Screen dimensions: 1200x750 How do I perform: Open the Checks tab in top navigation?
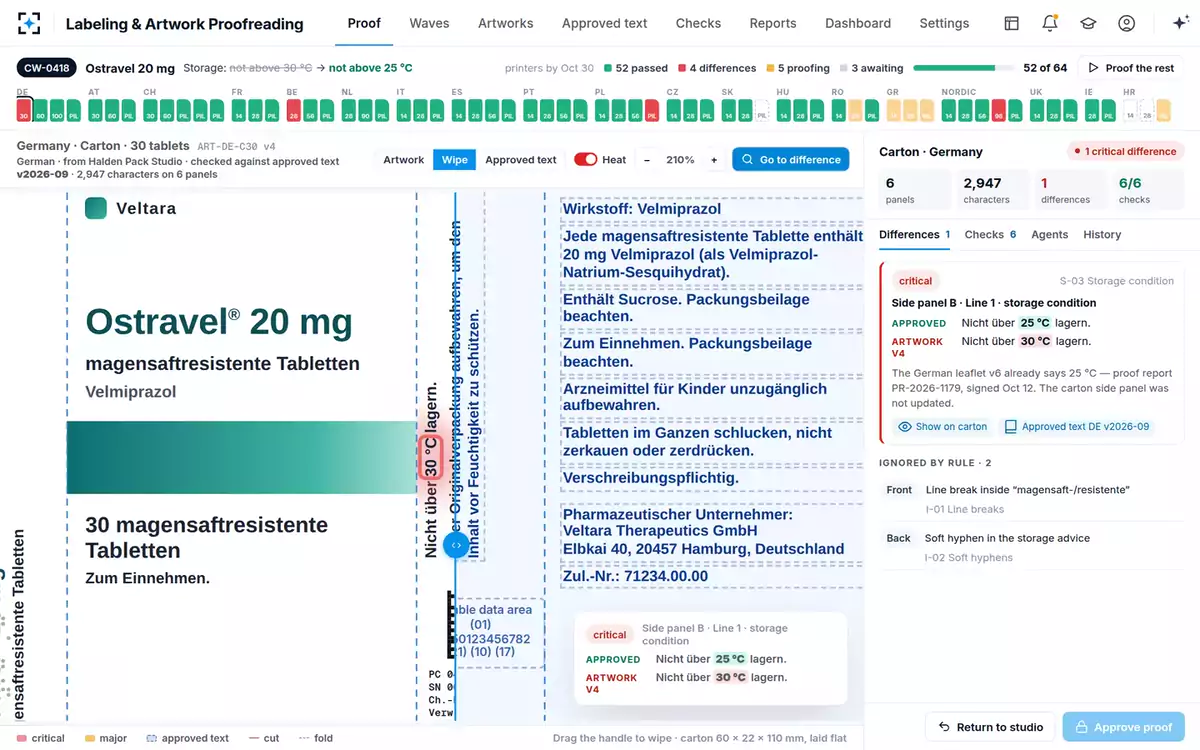point(698,23)
